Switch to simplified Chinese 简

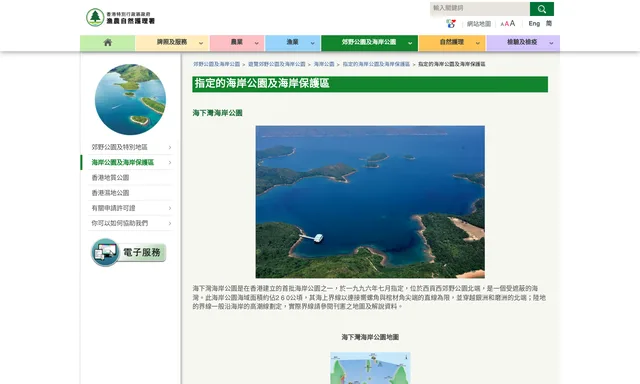(549, 23)
